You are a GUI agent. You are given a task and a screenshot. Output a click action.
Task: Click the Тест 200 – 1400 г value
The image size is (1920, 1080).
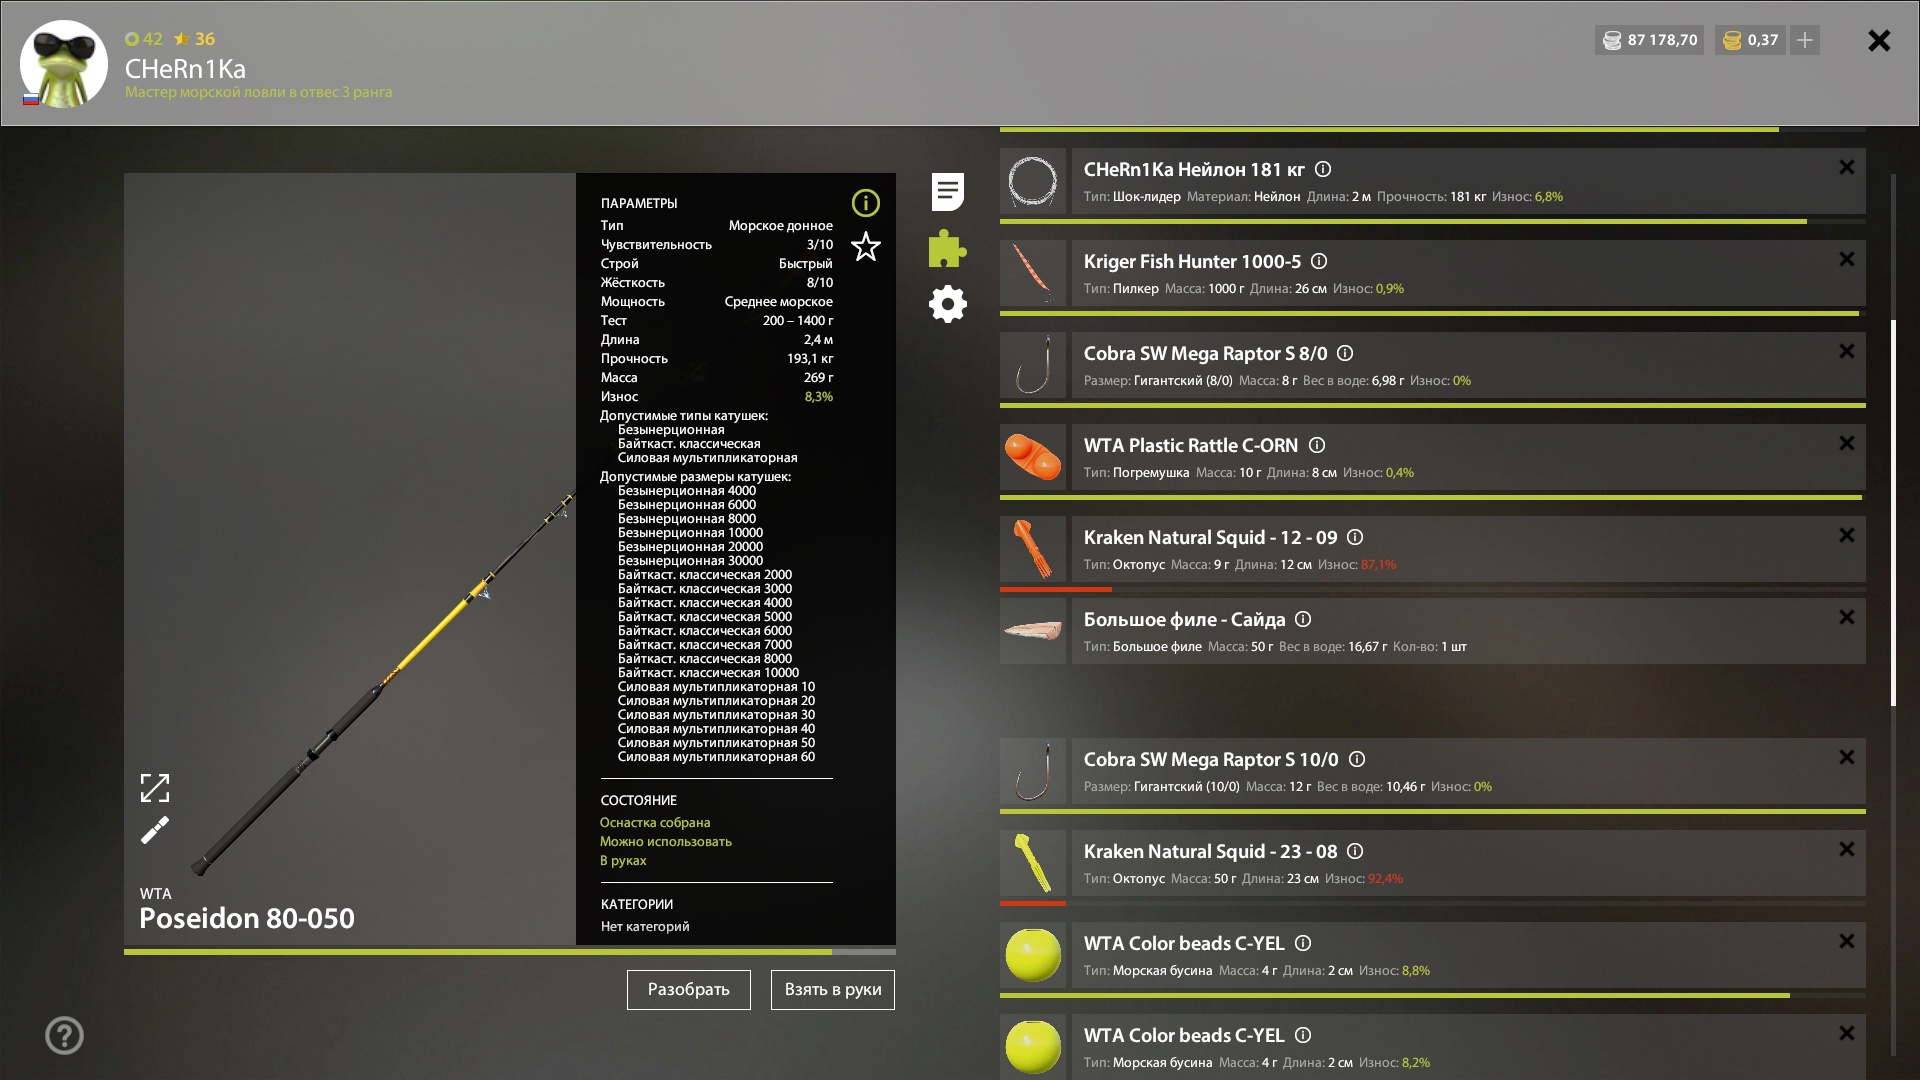(797, 321)
